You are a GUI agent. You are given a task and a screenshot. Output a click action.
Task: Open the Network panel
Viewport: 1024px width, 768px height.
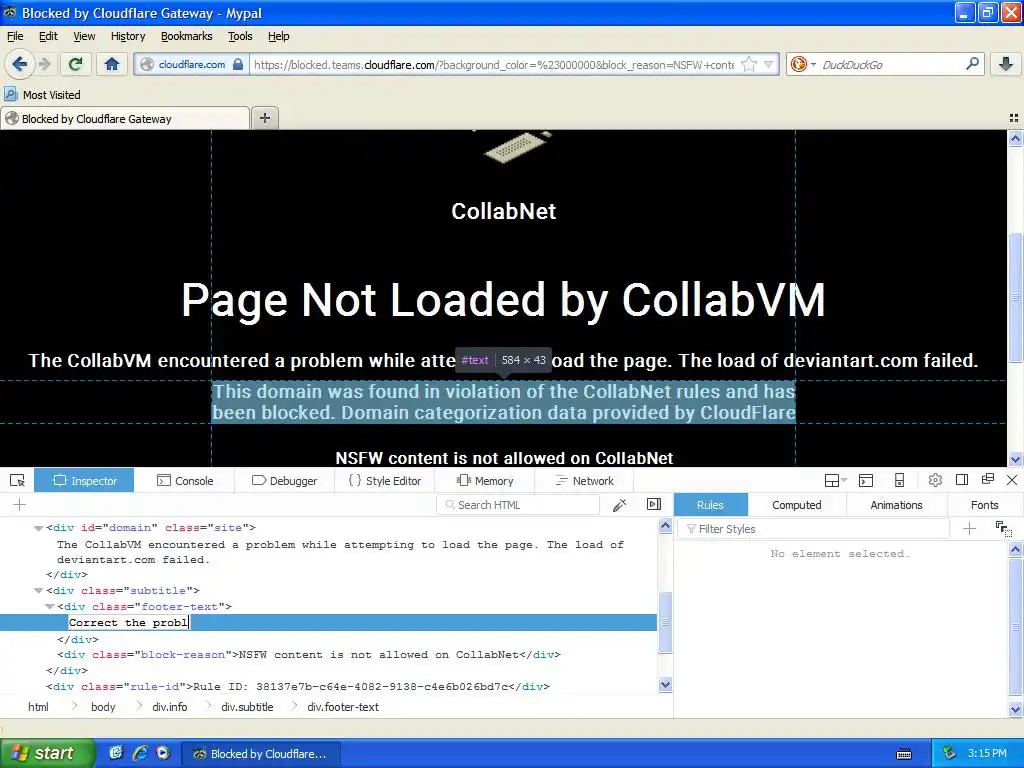[584, 481]
